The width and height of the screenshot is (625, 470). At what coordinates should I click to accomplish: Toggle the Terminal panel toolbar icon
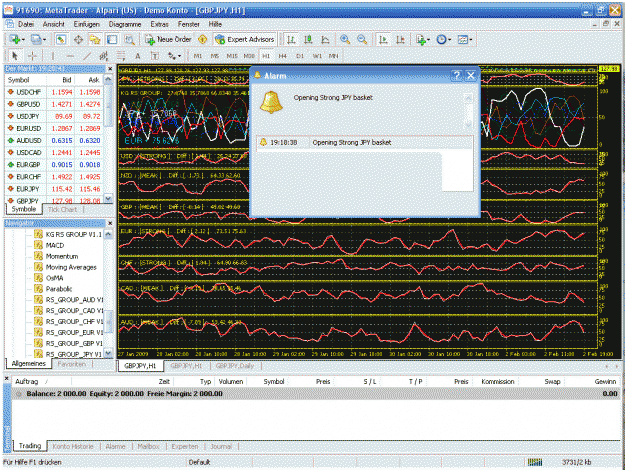(x=112, y=39)
